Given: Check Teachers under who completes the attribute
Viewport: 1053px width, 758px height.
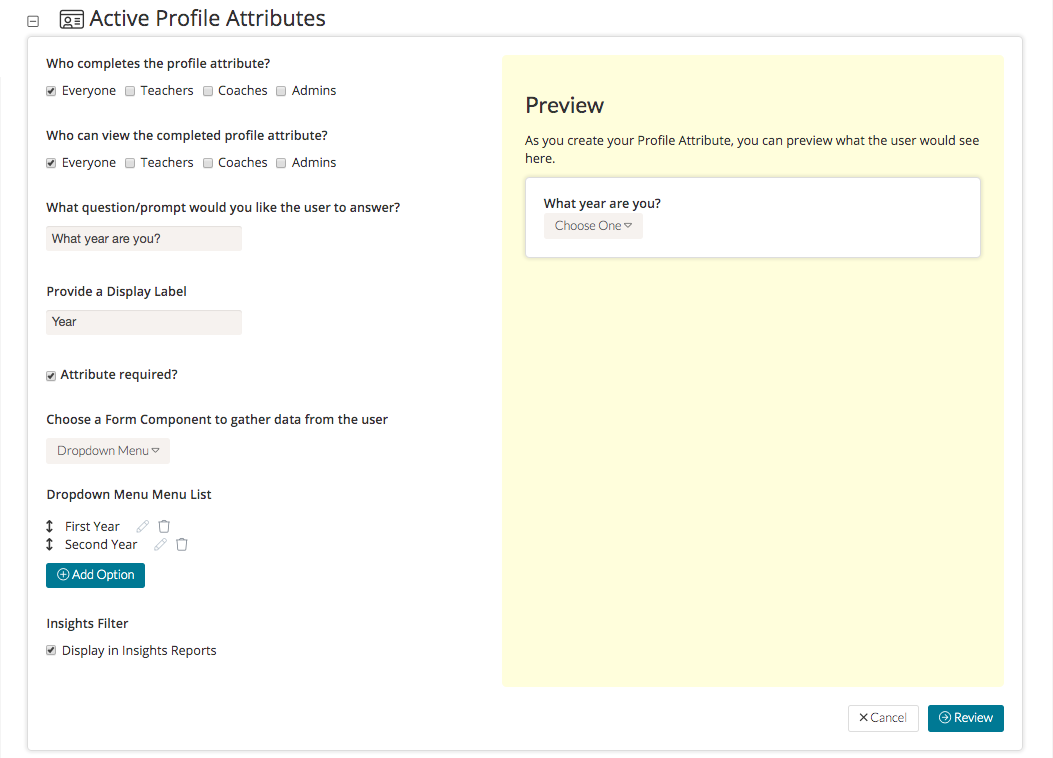Looking at the screenshot, I should click(130, 91).
